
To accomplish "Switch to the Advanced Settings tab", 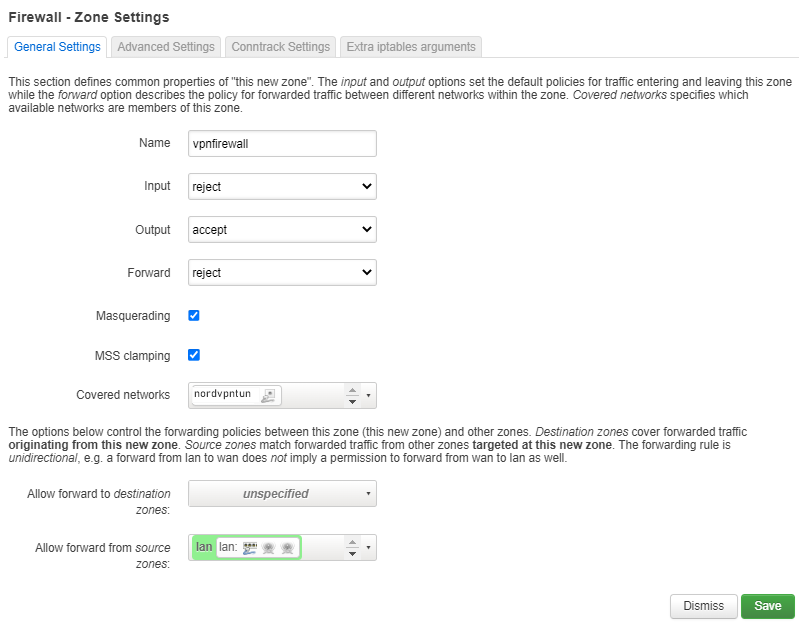I will [x=165, y=47].
